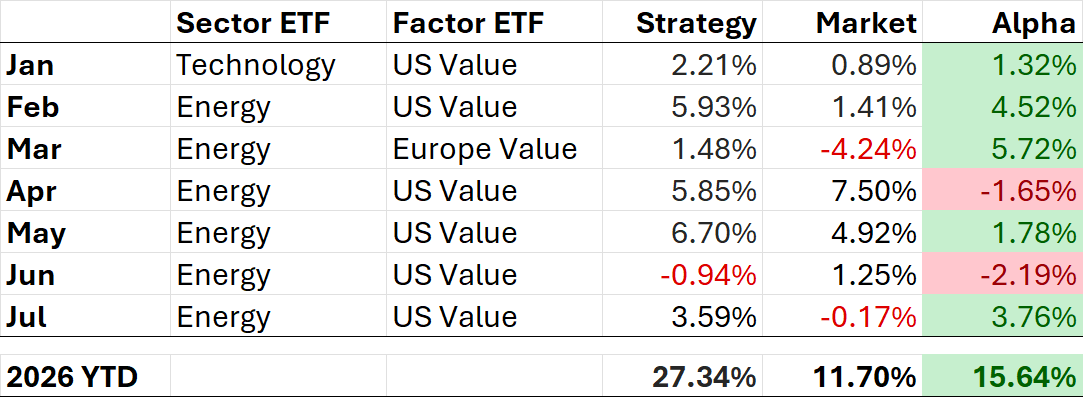
Task: Select the pink -1.65% alpha cell
Action: (1001, 191)
